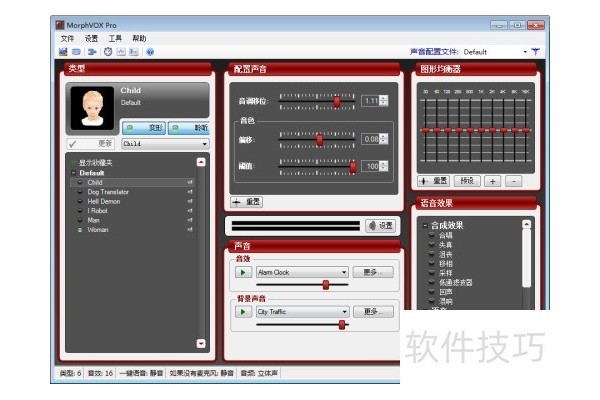Click the 偏移 timbre shift slider handle
This screenshot has height=400, width=600.
tap(320, 140)
